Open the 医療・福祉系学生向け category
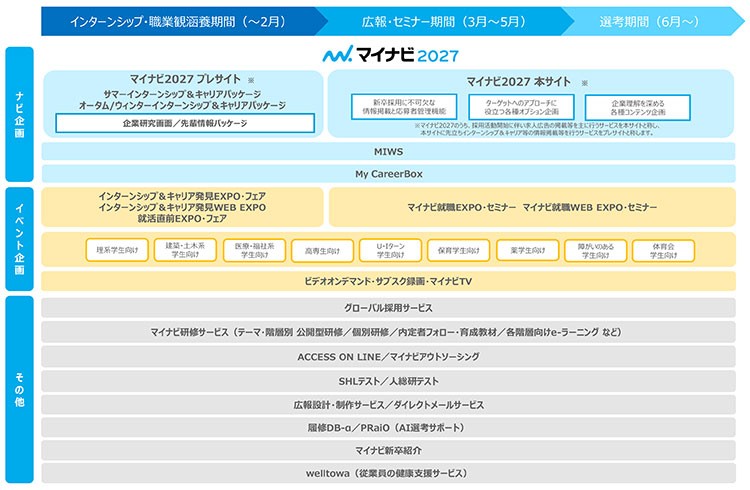The image size is (750, 490). point(254,249)
